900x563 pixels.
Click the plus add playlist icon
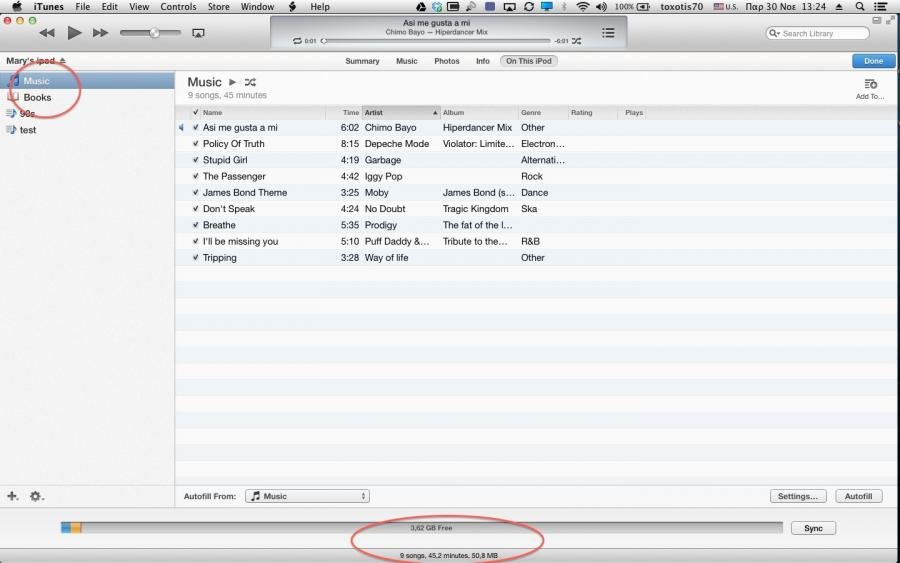13,496
